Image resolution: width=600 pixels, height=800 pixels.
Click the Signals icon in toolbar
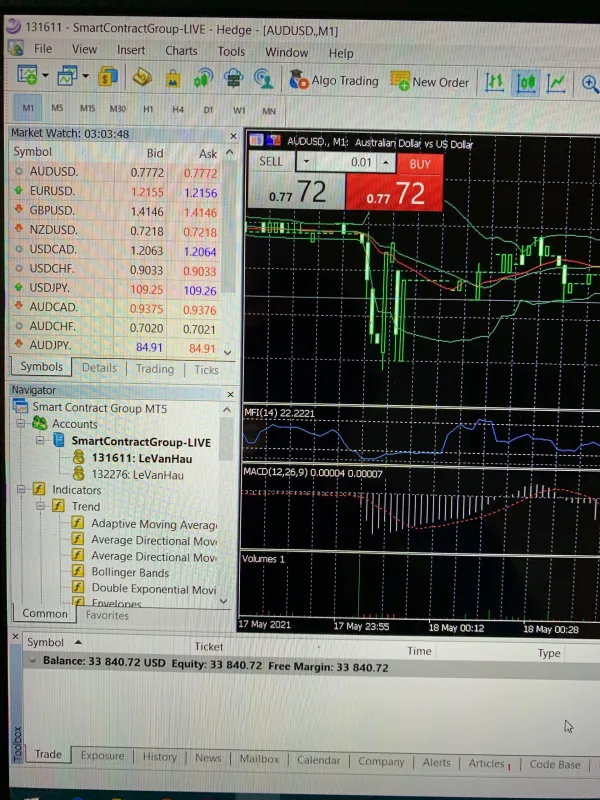pyautogui.click(x=203, y=78)
